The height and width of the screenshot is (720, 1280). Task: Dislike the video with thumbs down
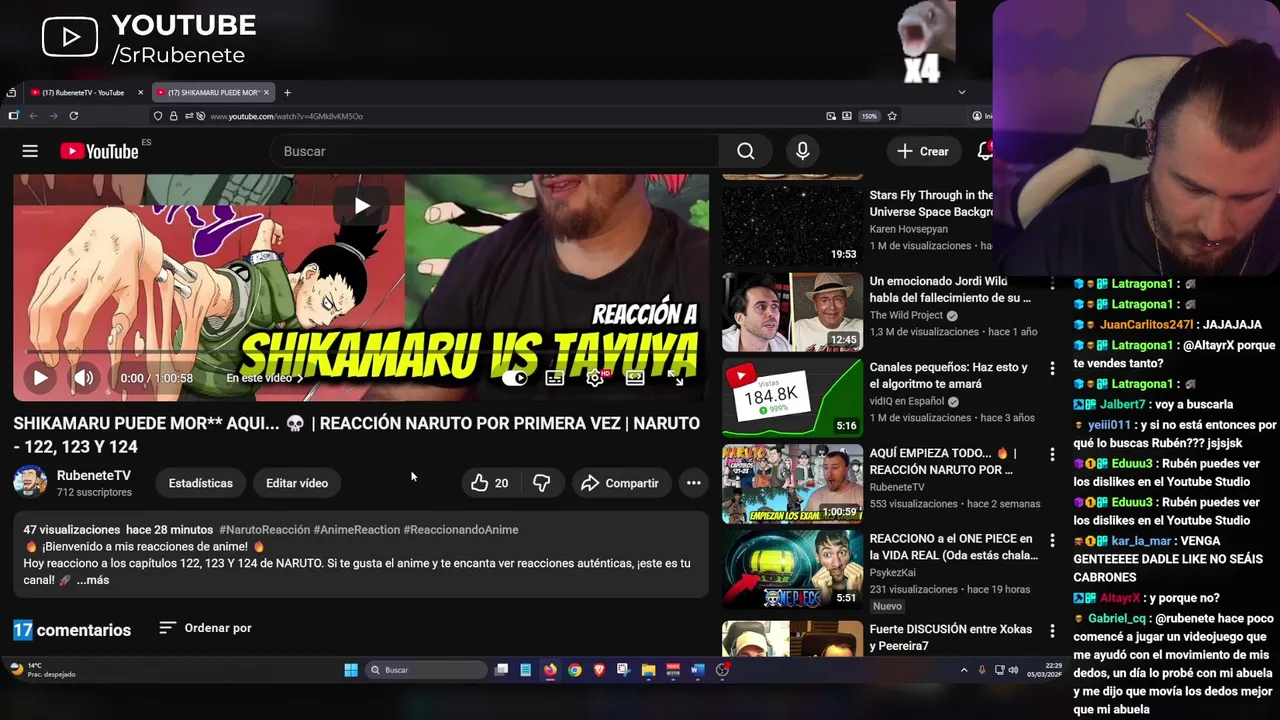coord(542,483)
